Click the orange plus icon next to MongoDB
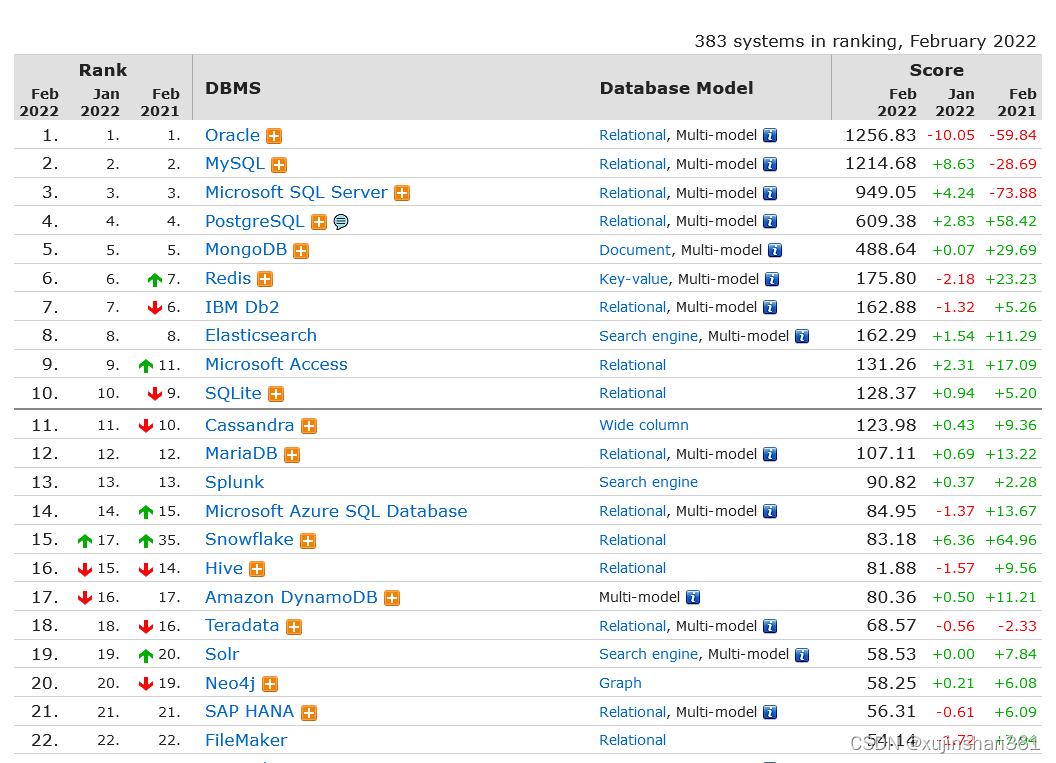The height and width of the screenshot is (763, 1056). pyautogui.click(x=301, y=251)
